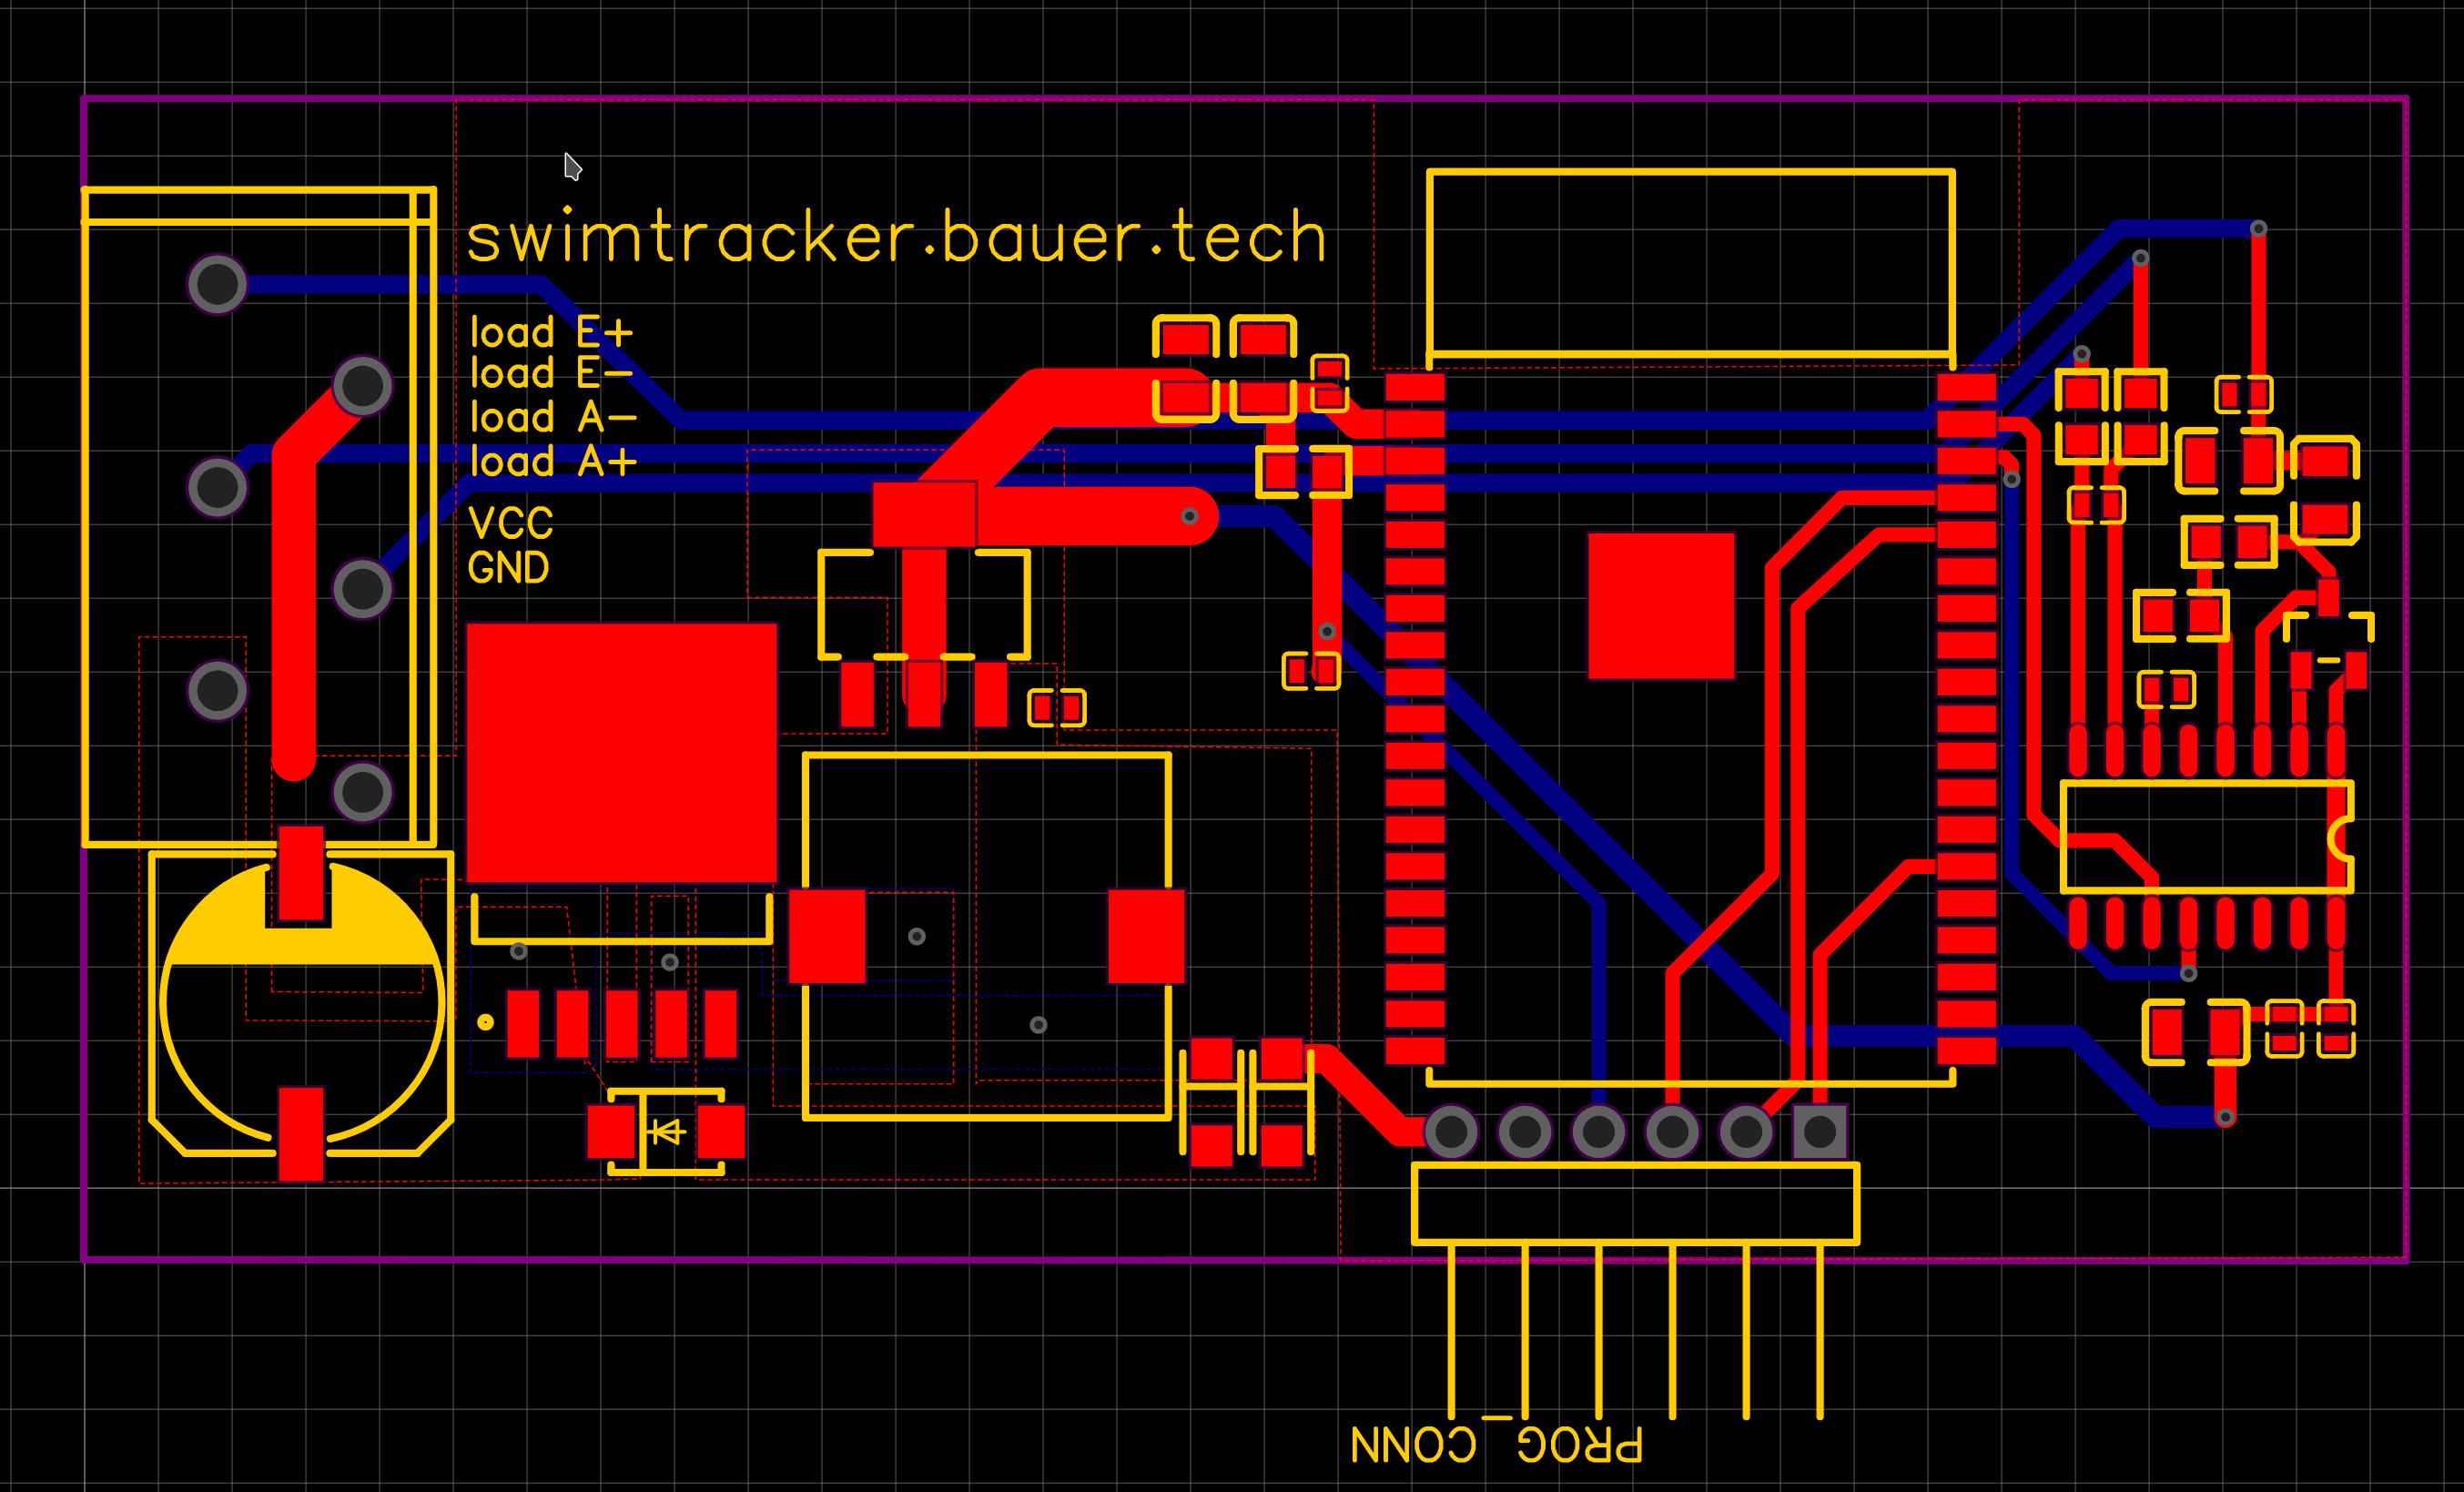Select the bottom pad of the round capacitor
This screenshot has height=1492, width=2464.
pos(301,1134)
